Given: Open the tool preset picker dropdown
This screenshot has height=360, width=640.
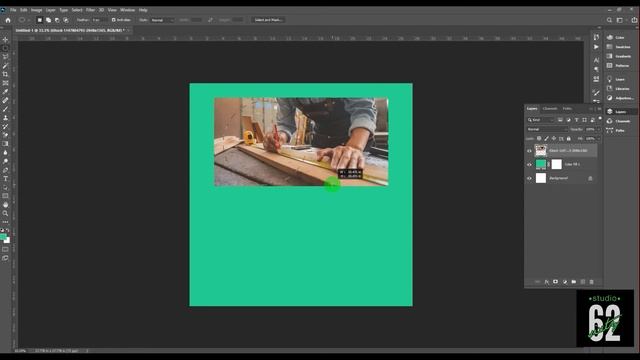Looking at the screenshot, I should tap(24, 20).
